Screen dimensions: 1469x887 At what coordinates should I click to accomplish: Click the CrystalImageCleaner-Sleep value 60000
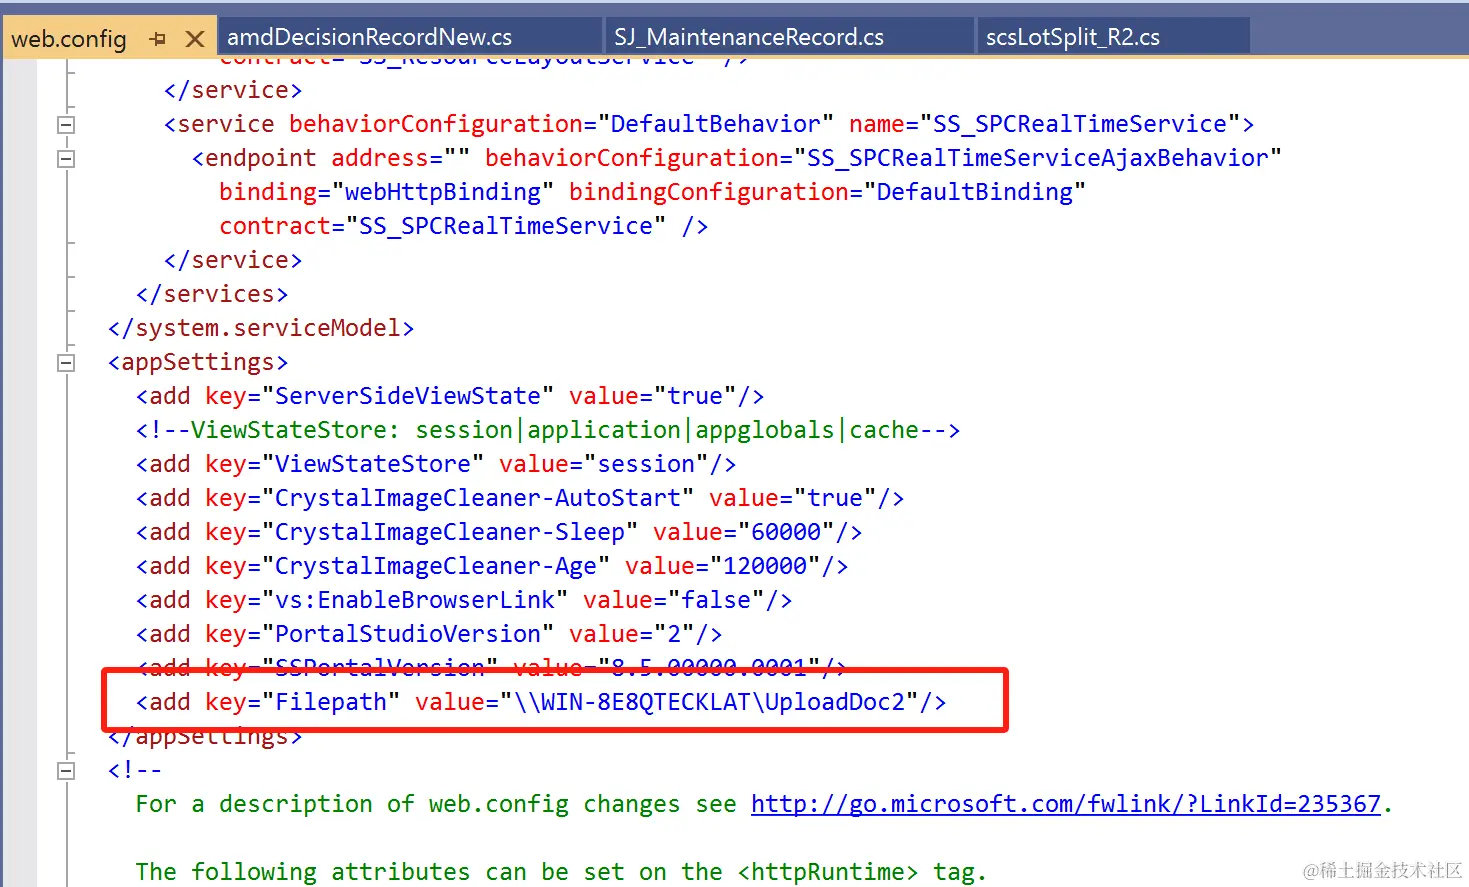(x=786, y=532)
